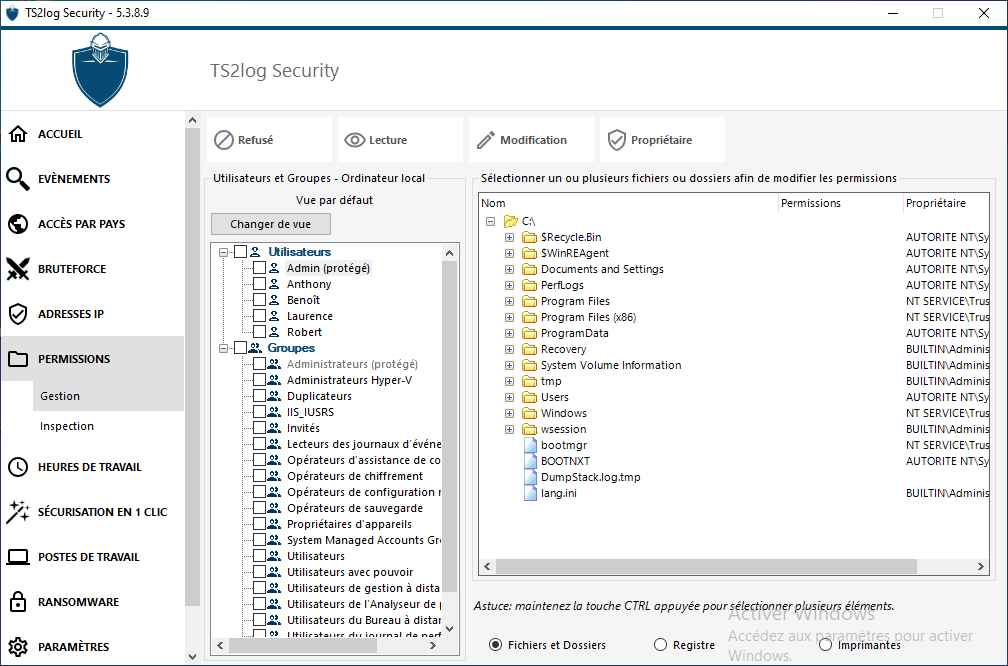
Task: Go to BRUTEFORCE in the sidebar
Action: click(x=93, y=269)
